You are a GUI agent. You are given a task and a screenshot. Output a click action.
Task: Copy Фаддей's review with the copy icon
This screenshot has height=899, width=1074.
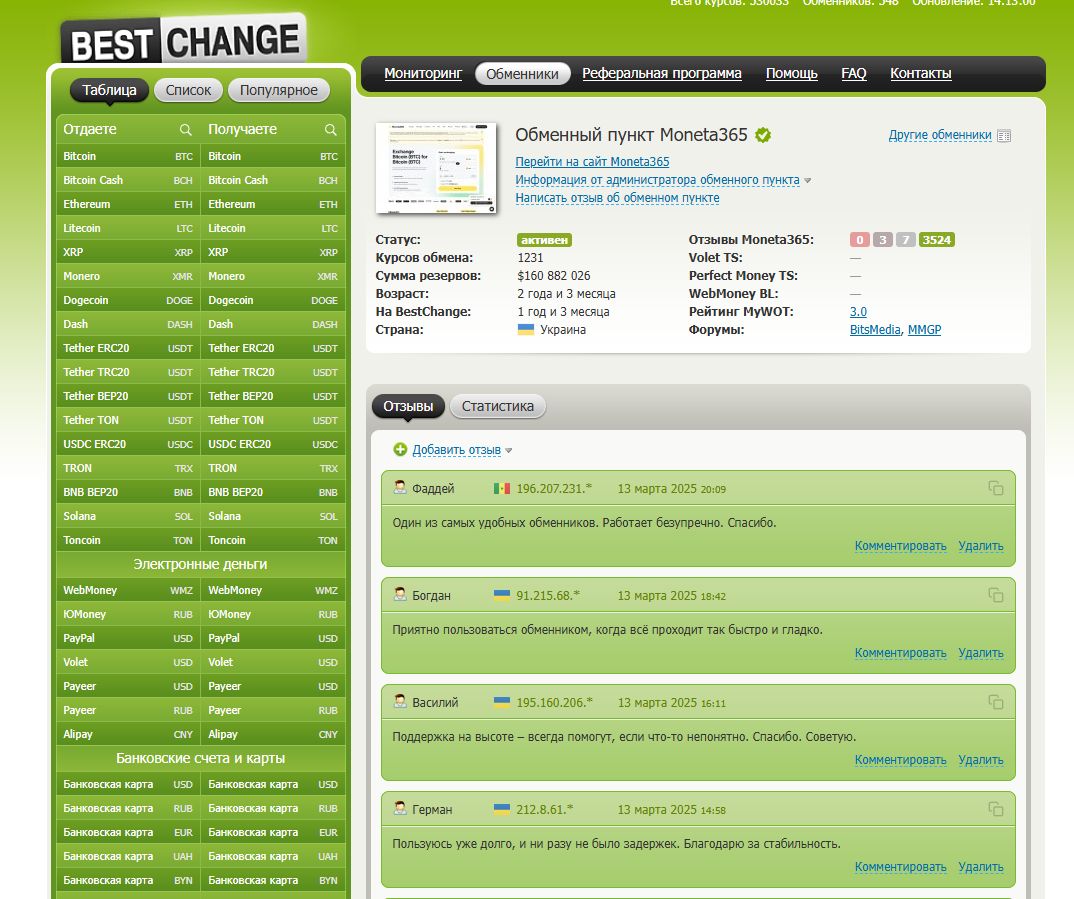point(995,488)
